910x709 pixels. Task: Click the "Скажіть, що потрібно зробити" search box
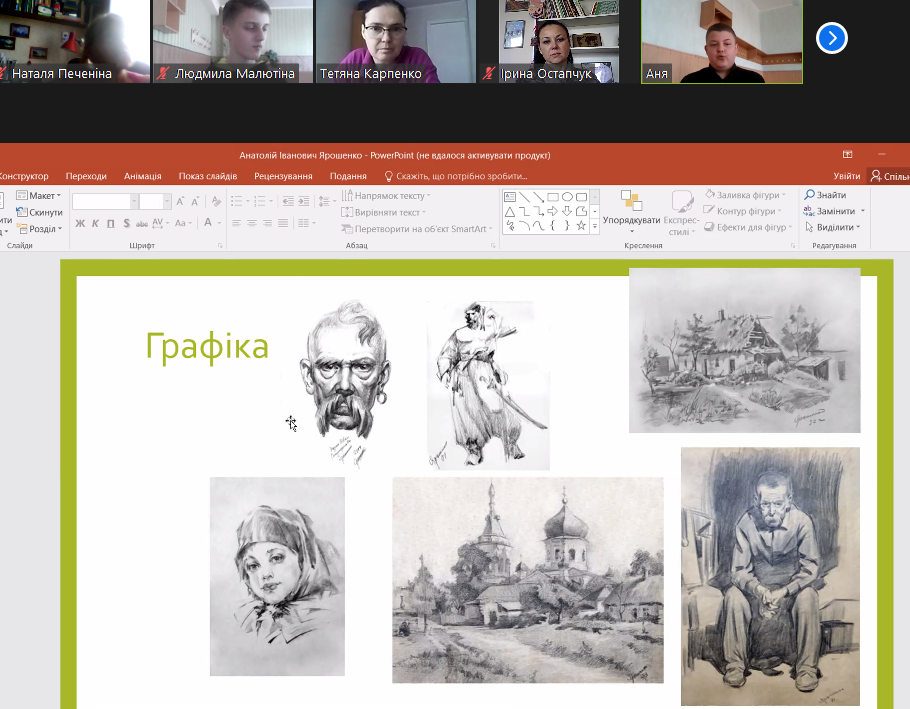point(456,176)
